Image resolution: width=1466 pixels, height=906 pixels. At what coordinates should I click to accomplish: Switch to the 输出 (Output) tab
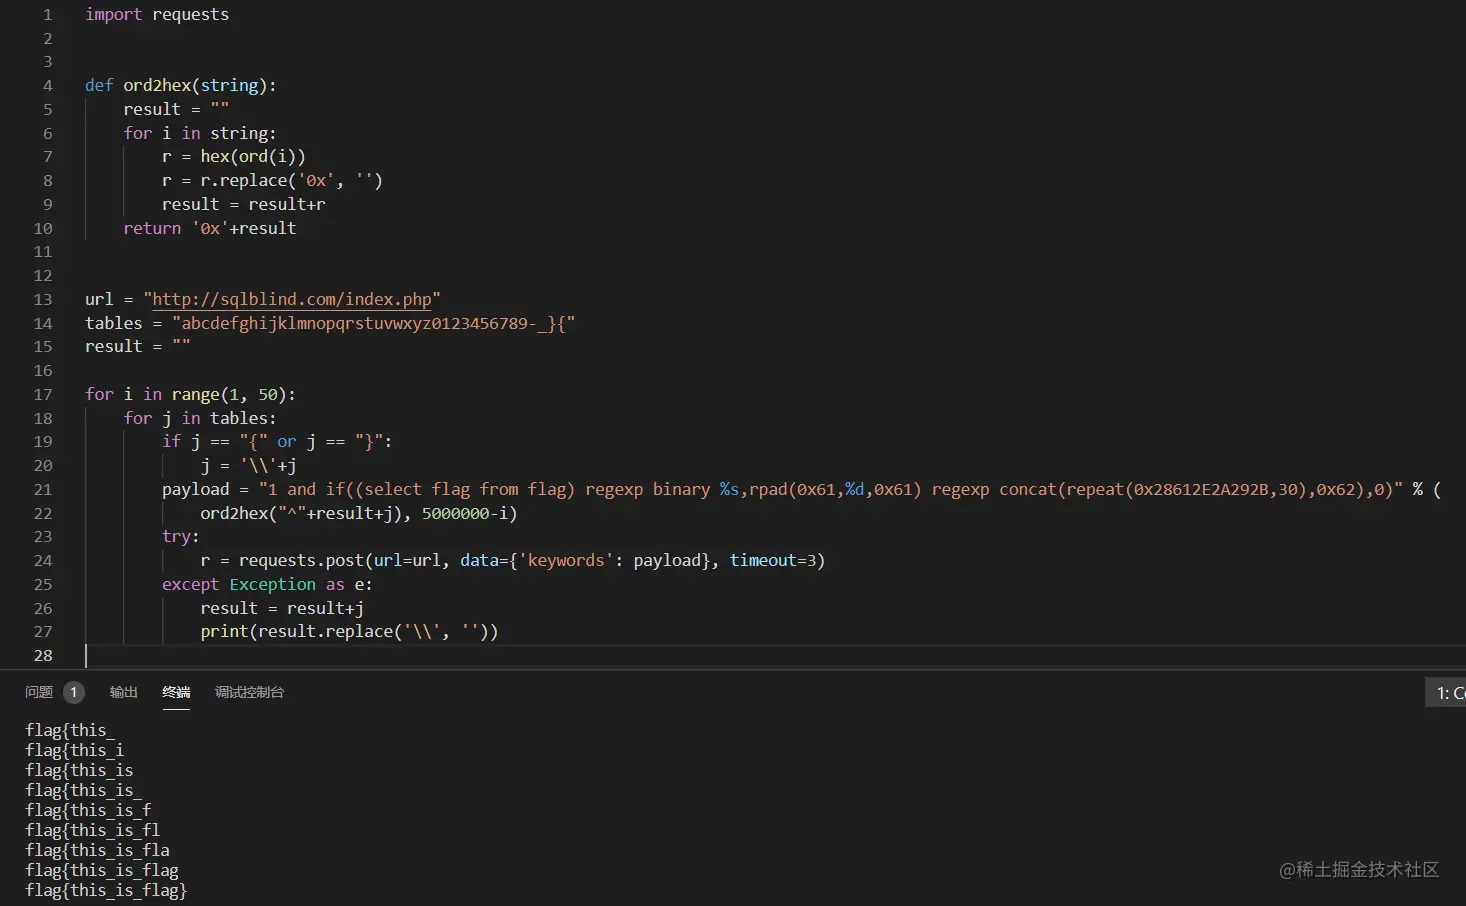[123, 692]
